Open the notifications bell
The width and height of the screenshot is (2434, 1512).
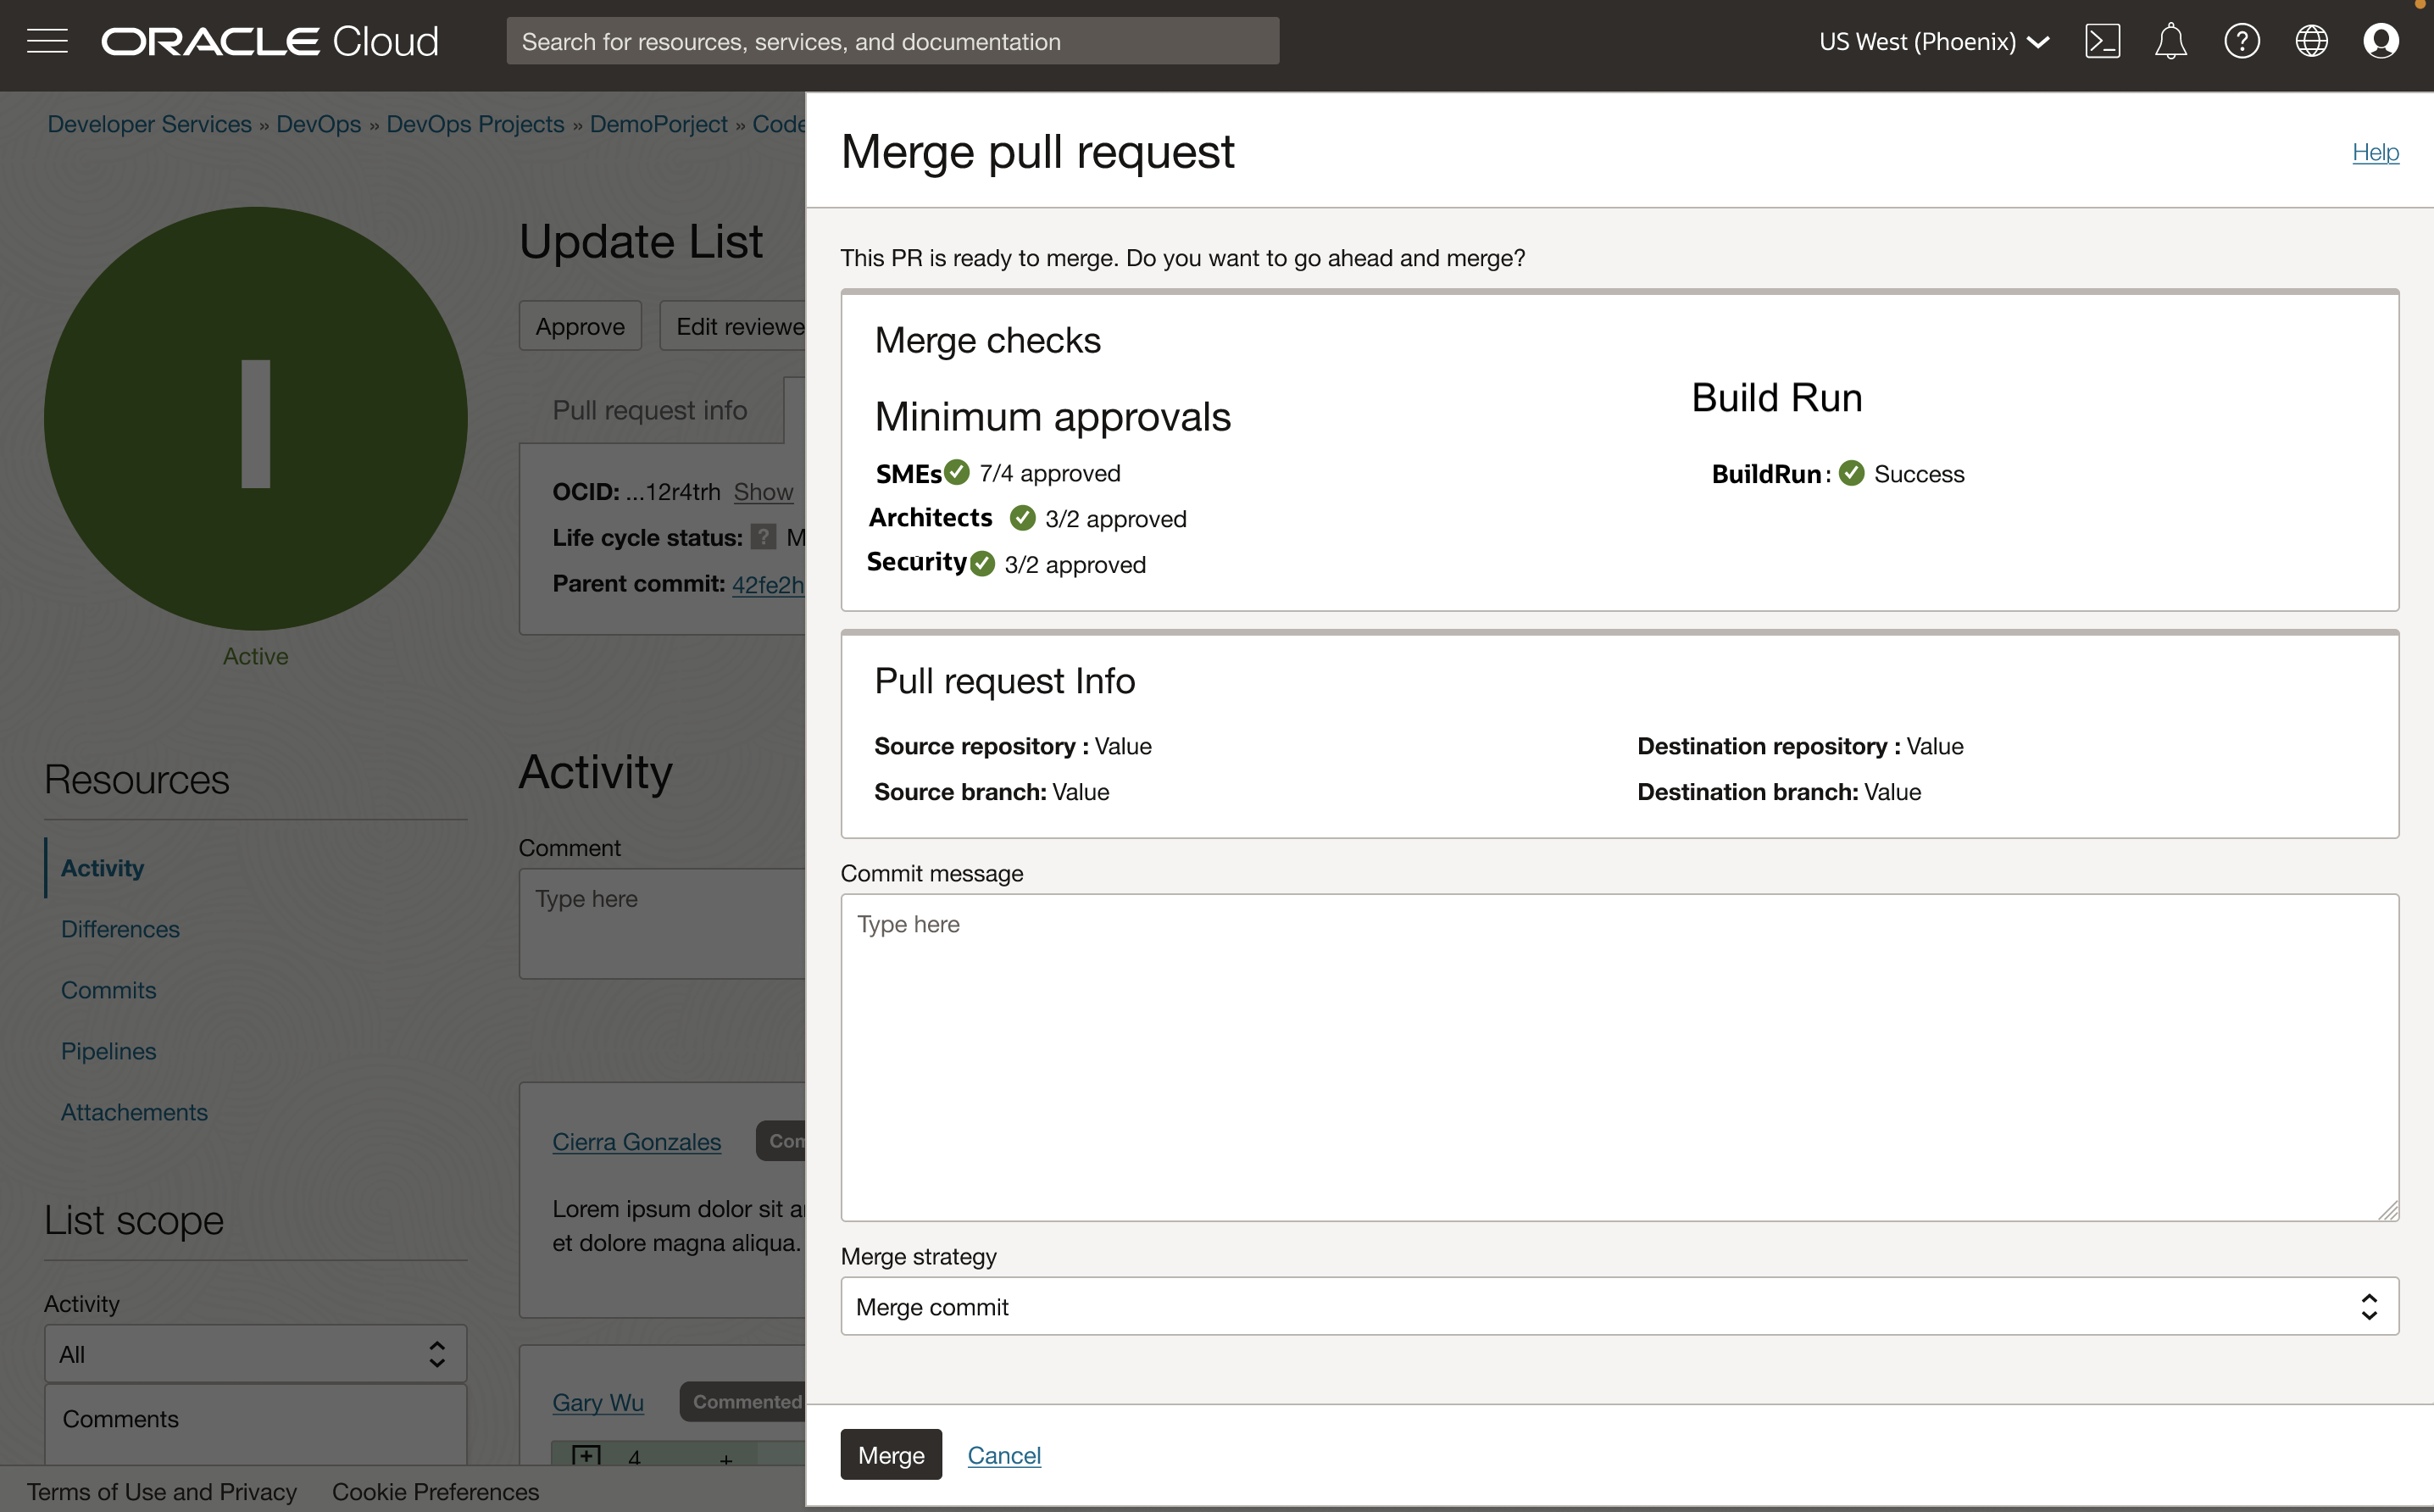coord(2170,40)
